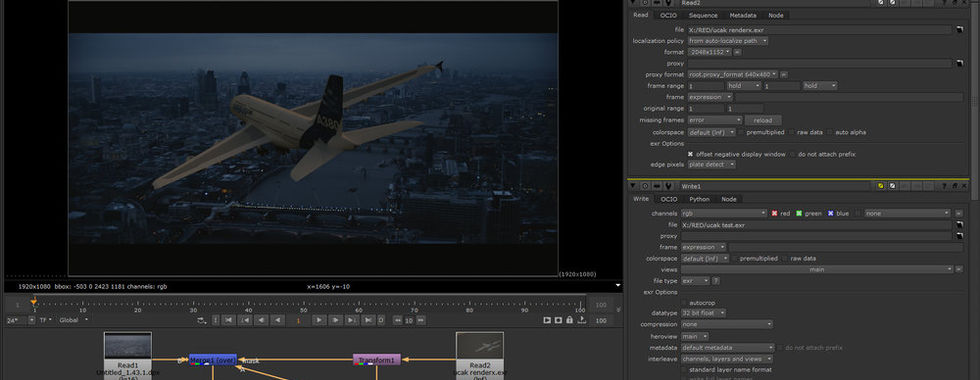
Task: Open localization policy dropdown
Action: click(x=728, y=41)
